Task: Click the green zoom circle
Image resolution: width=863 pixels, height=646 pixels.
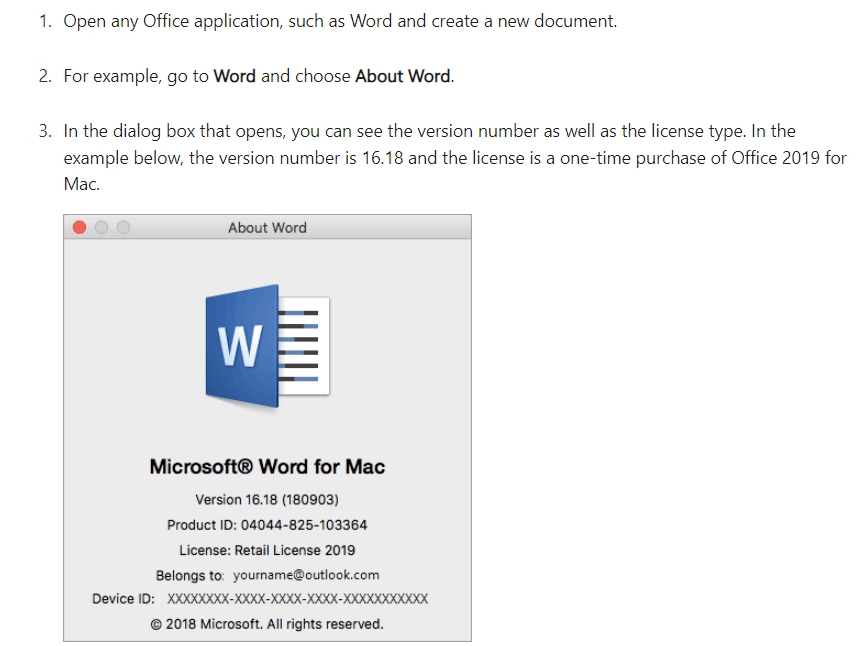Action: tap(122, 227)
